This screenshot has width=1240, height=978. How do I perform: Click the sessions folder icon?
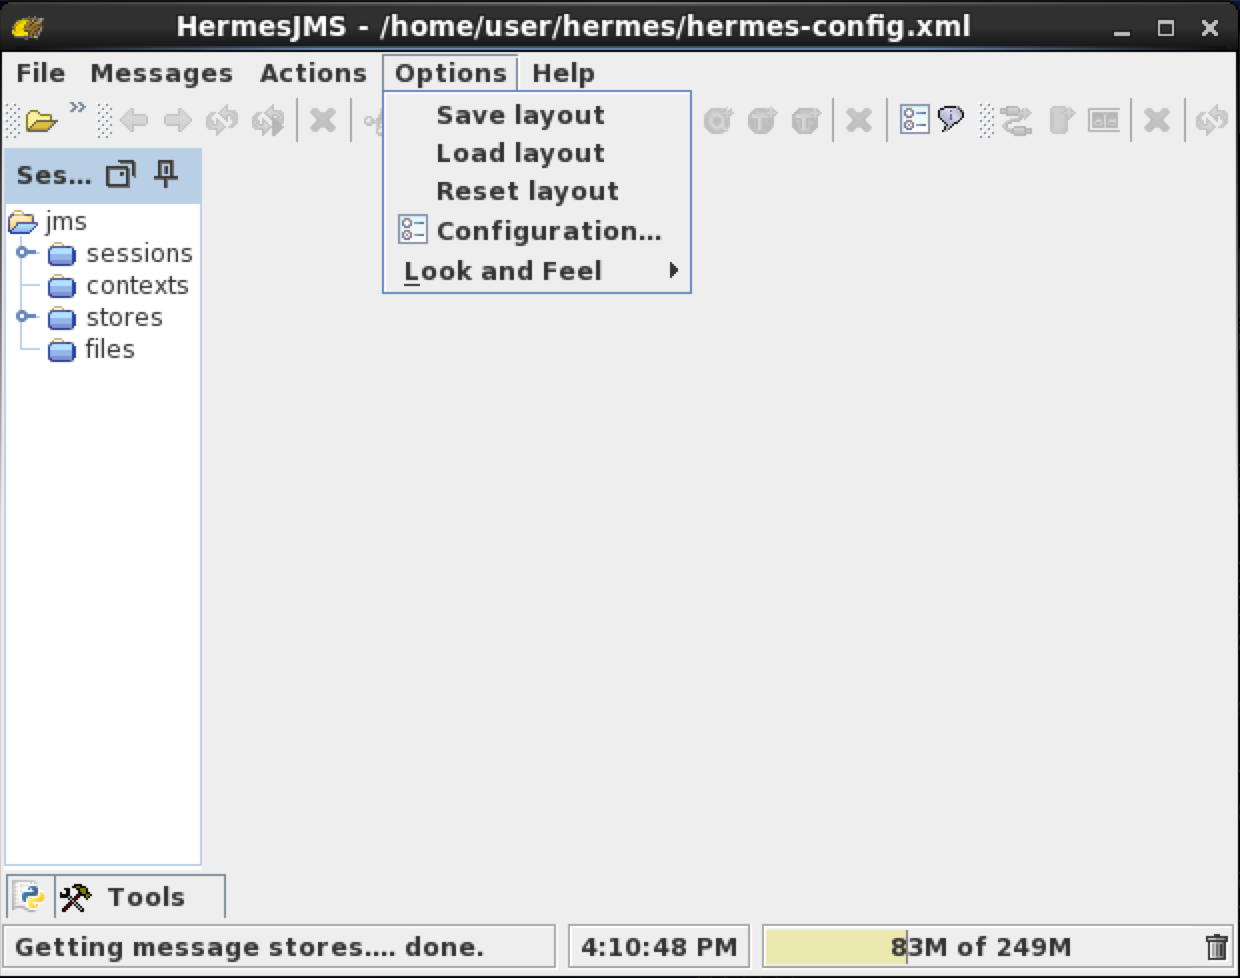[x=62, y=254]
